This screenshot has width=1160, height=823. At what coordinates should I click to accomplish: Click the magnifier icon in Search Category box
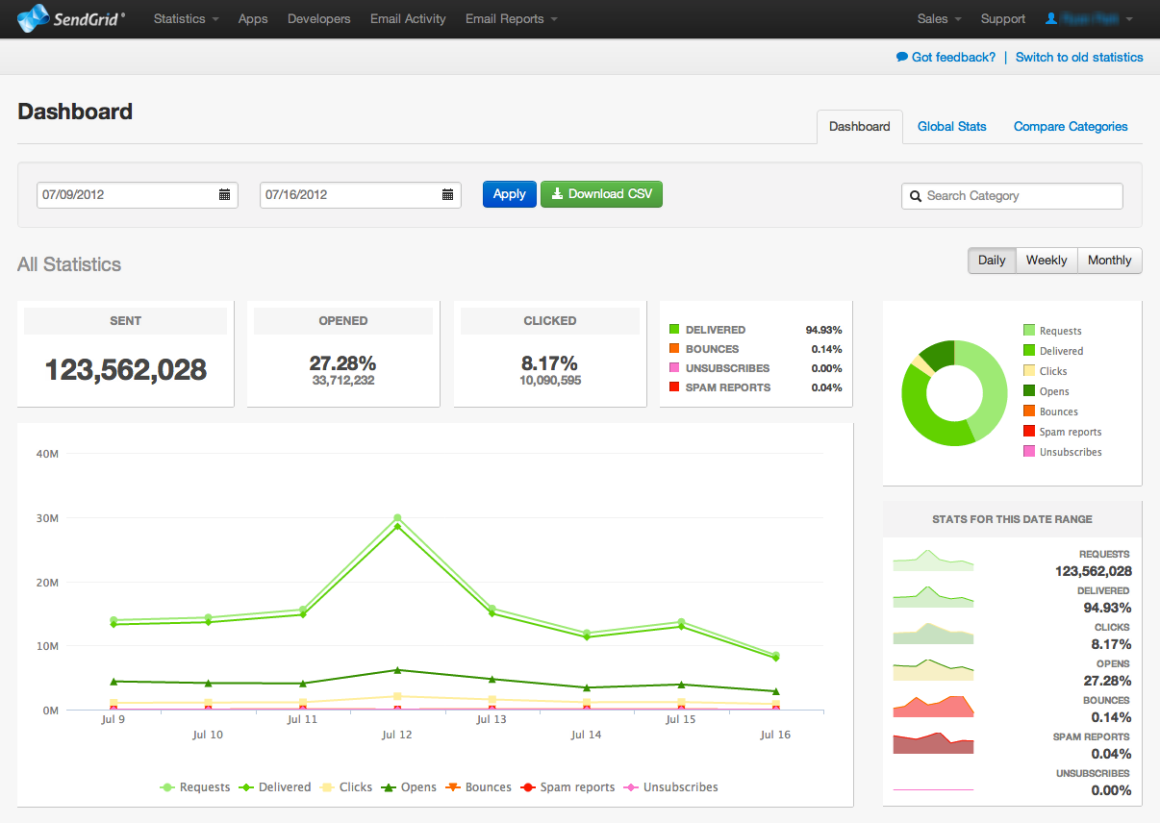(915, 196)
